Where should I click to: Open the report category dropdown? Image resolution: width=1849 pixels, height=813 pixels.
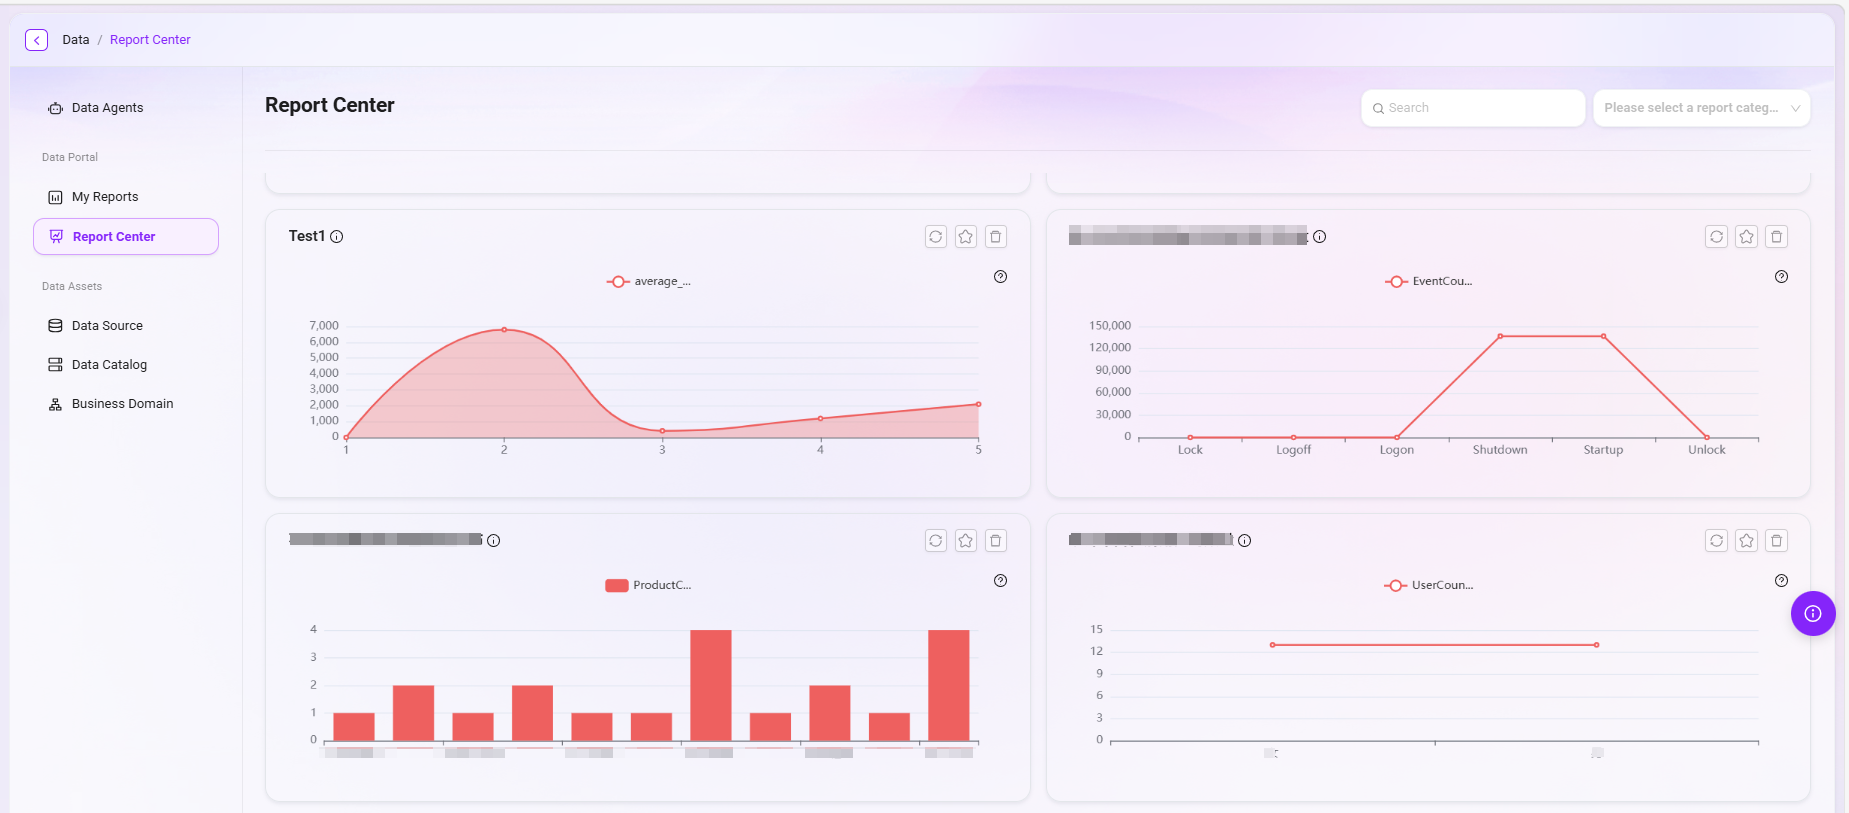tap(1701, 108)
